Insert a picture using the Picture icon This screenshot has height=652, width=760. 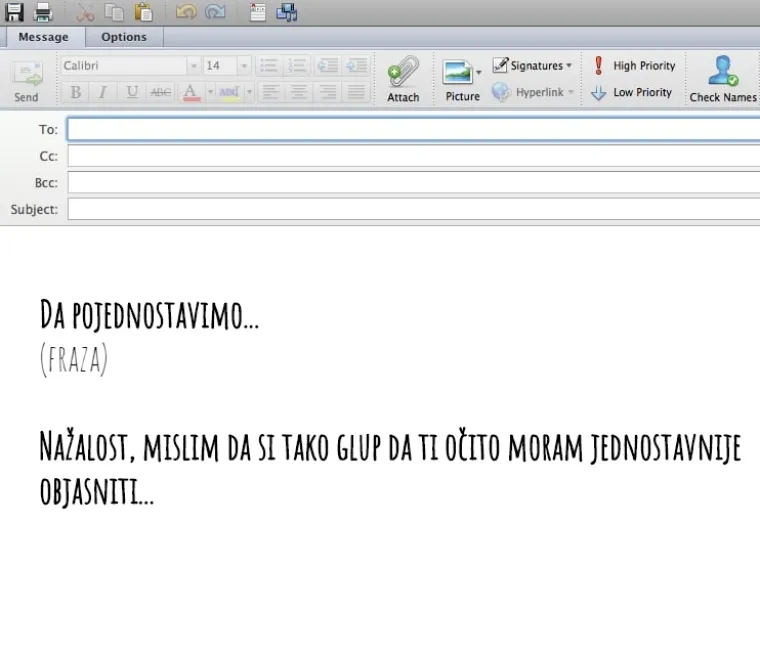(x=461, y=78)
